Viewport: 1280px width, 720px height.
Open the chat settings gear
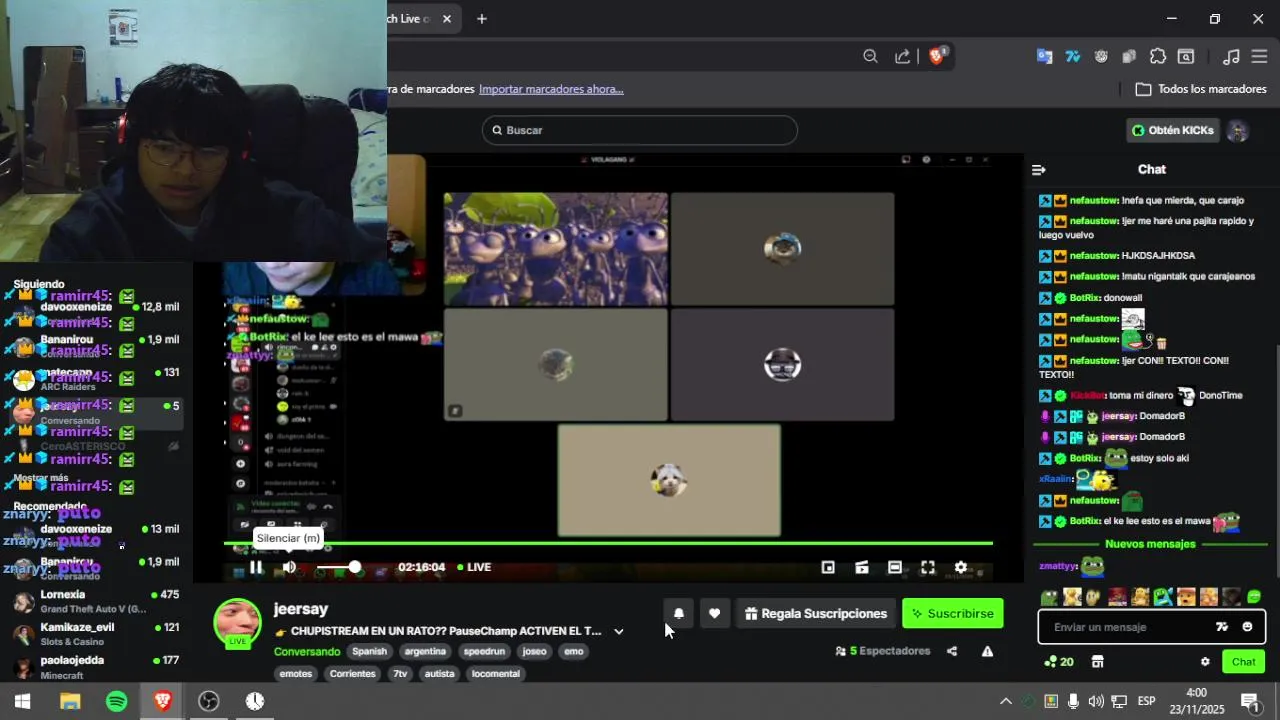coord(1205,662)
